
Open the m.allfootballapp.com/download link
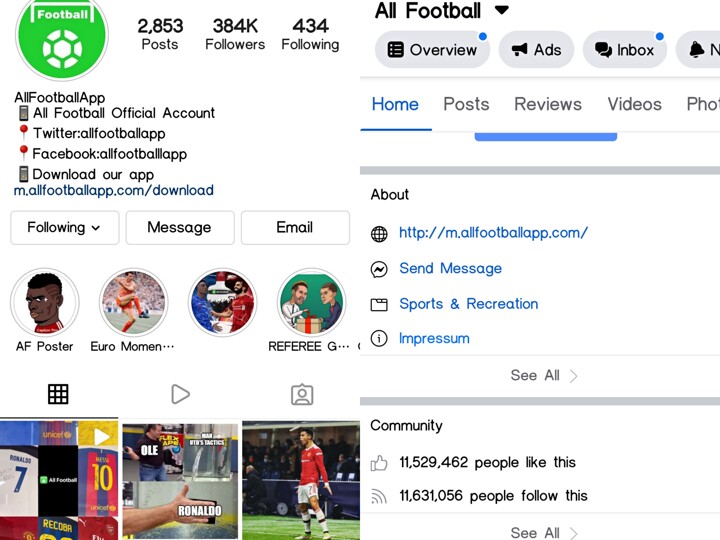pyautogui.click(x=113, y=190)
